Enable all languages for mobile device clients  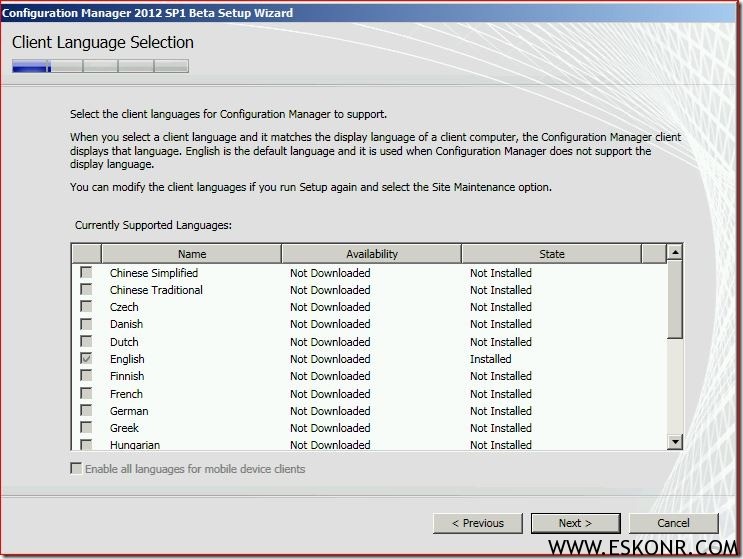(x=77, y=469)
